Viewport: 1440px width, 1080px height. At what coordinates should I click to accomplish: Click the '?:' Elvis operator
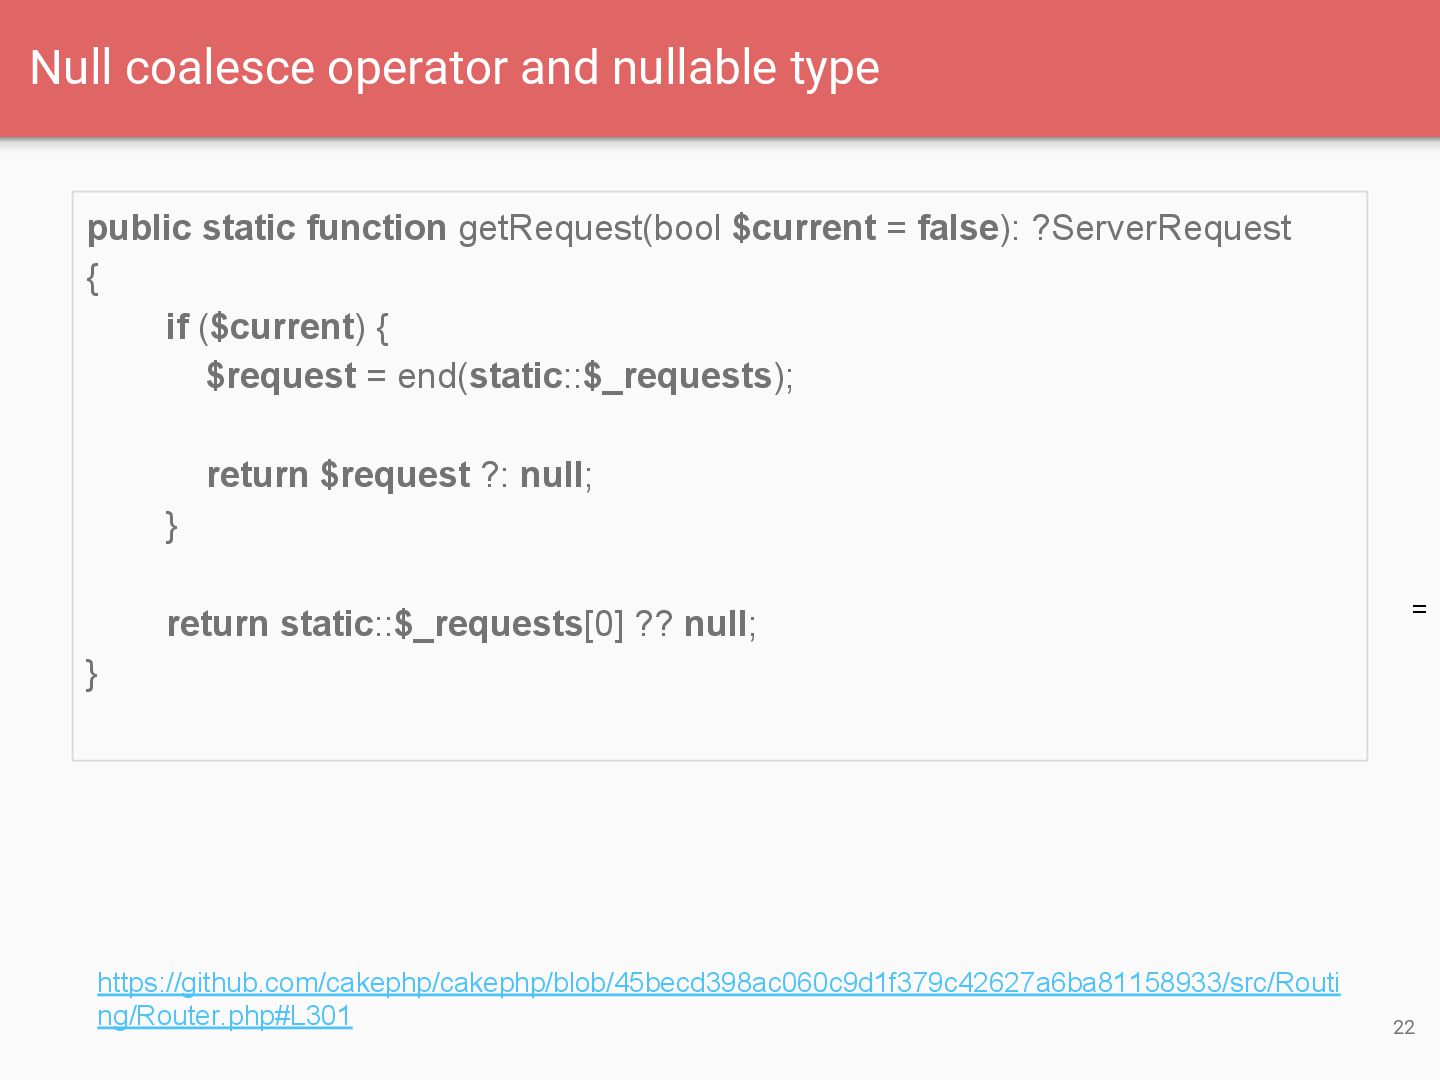coord(495,475)
